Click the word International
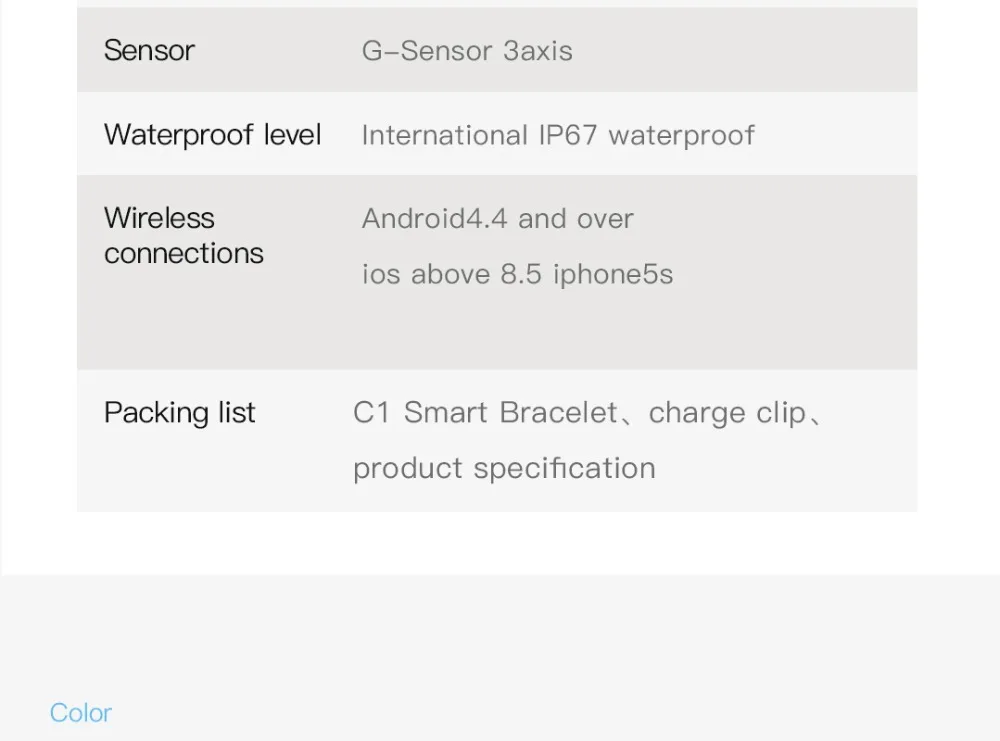This screenshot has width=1000, height=741. click(444, 135)
